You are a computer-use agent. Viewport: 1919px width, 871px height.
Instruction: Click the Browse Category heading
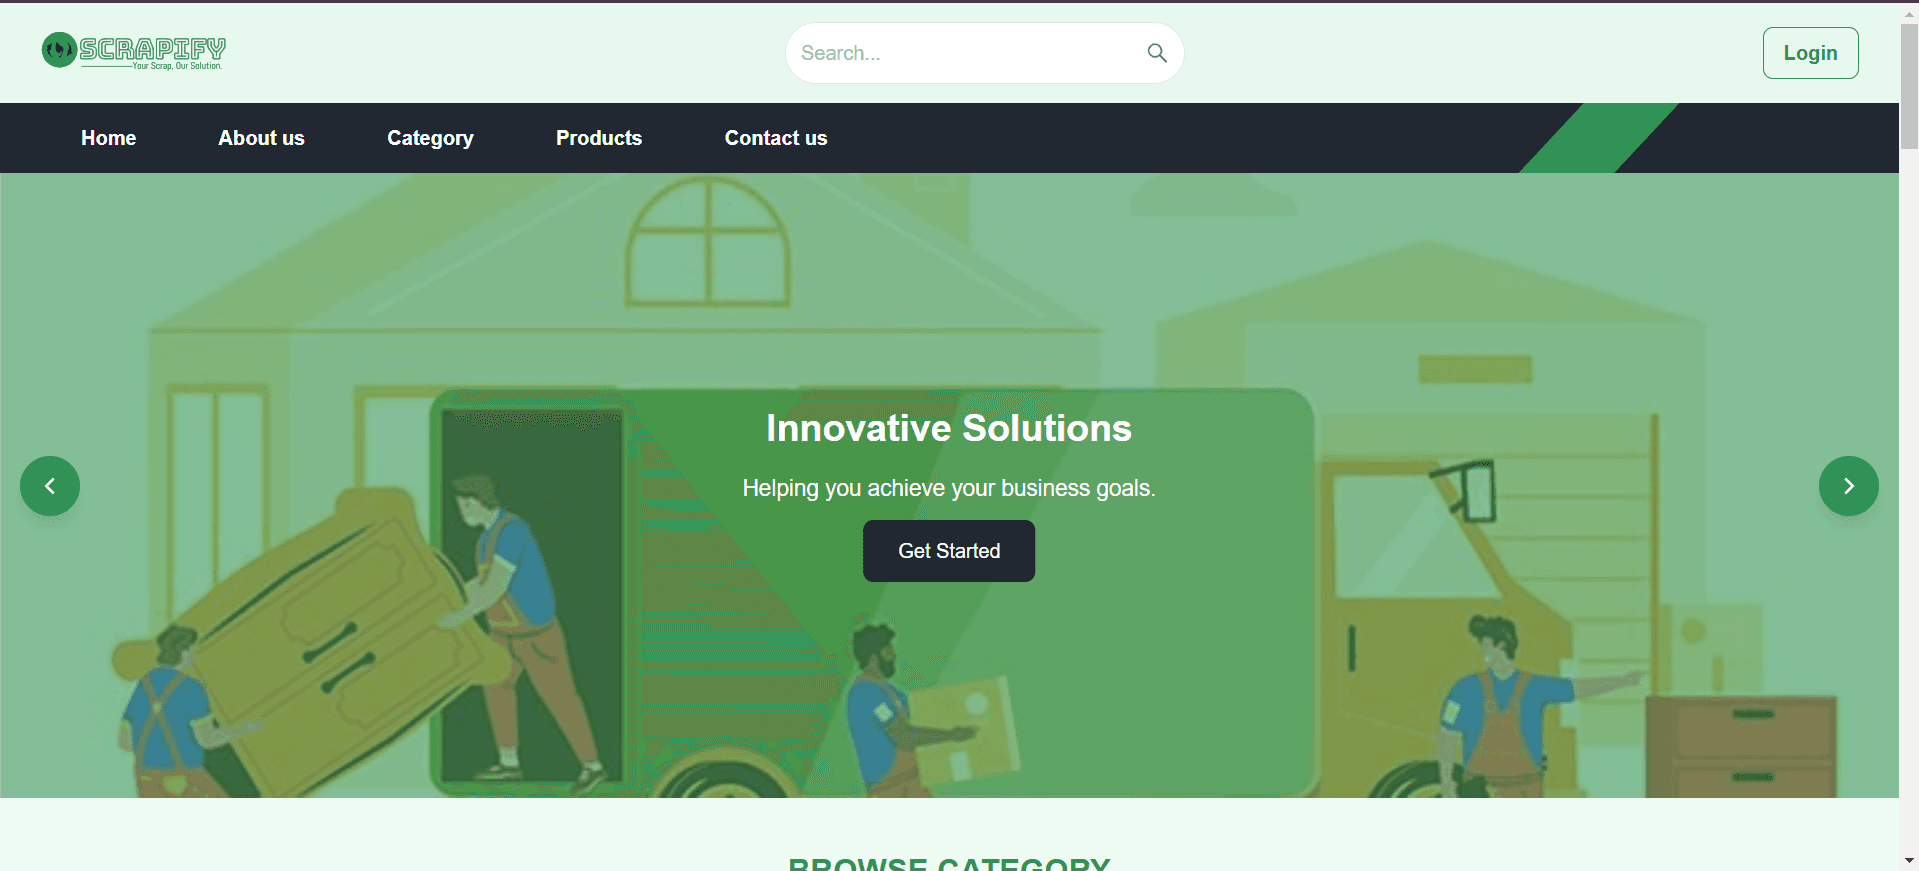949,863
